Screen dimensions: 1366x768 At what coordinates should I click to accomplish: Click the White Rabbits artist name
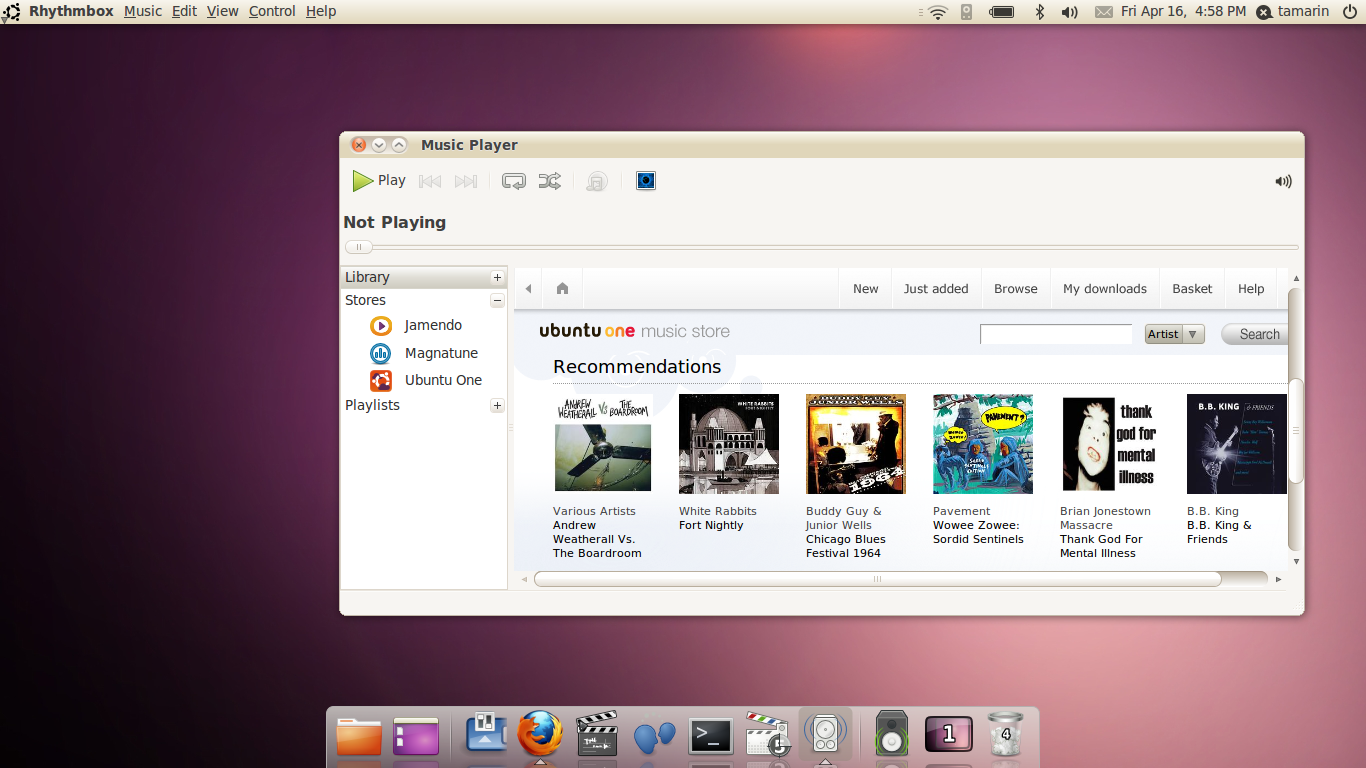(718, 511)
